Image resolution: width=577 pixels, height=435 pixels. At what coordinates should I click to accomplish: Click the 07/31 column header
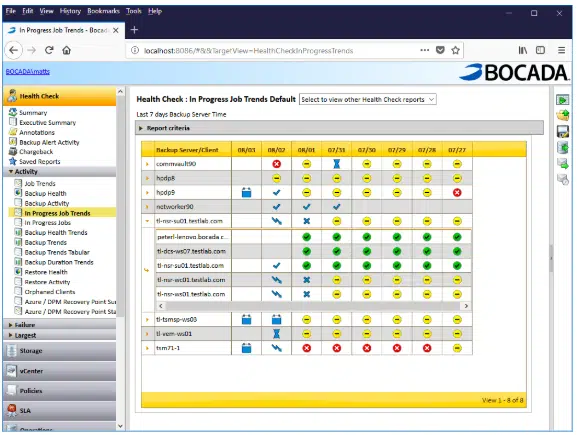pos(336,150)
